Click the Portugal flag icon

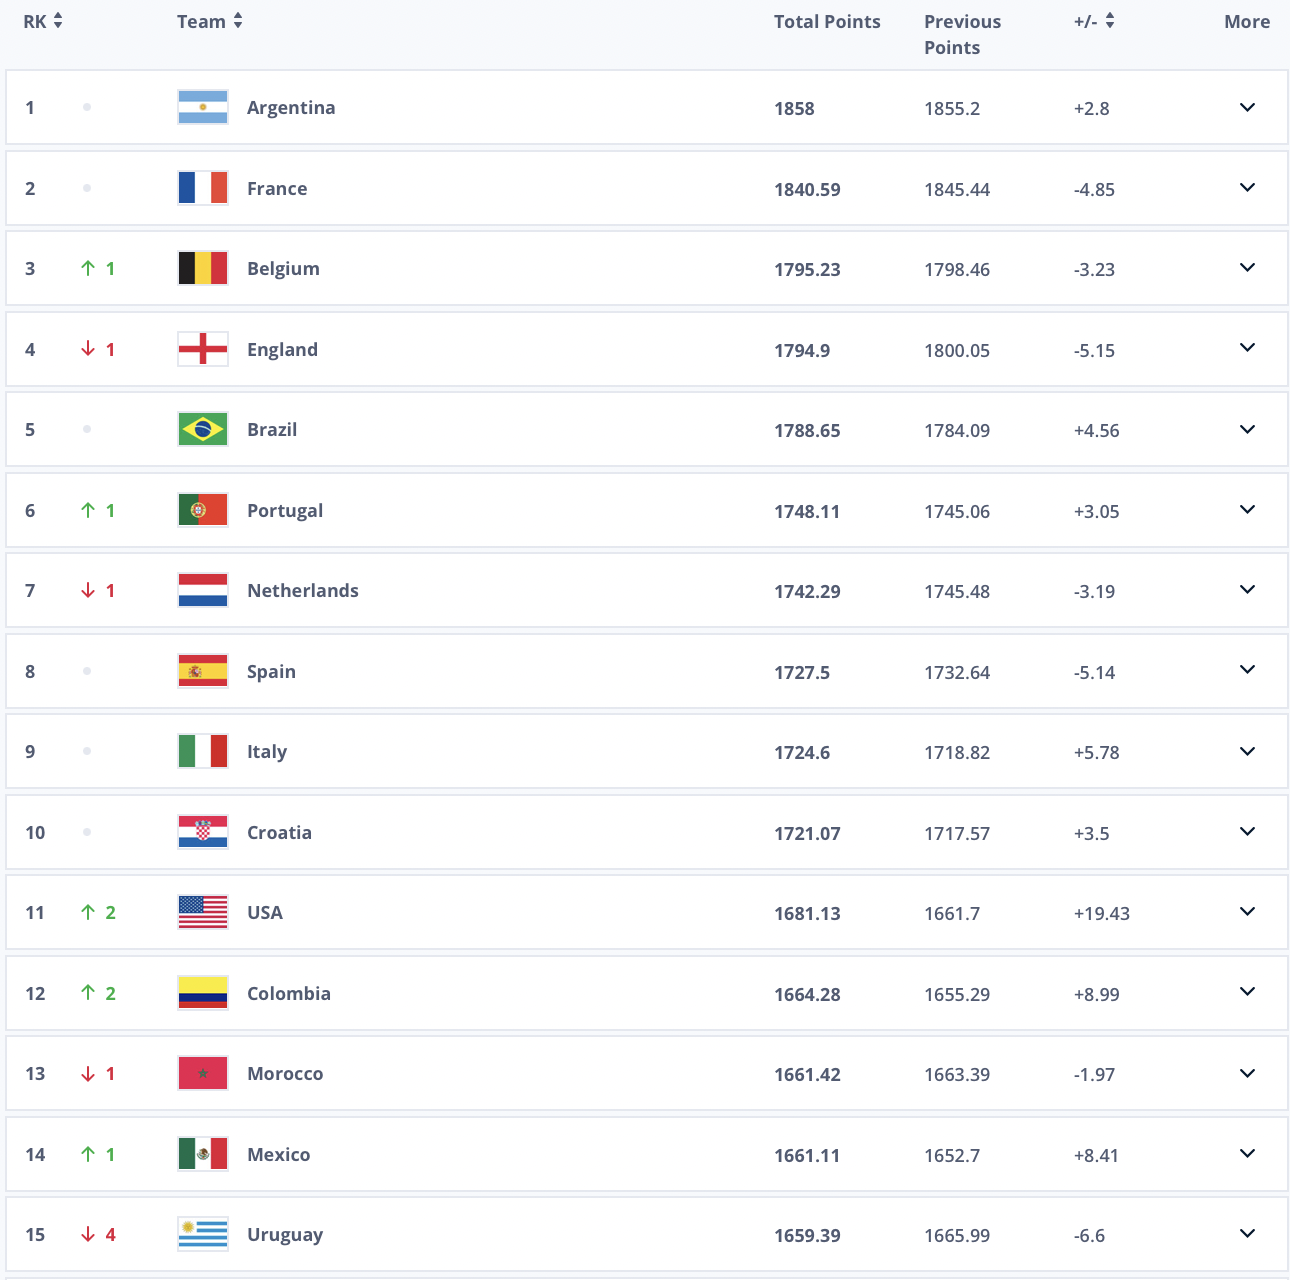pos(203,510)
